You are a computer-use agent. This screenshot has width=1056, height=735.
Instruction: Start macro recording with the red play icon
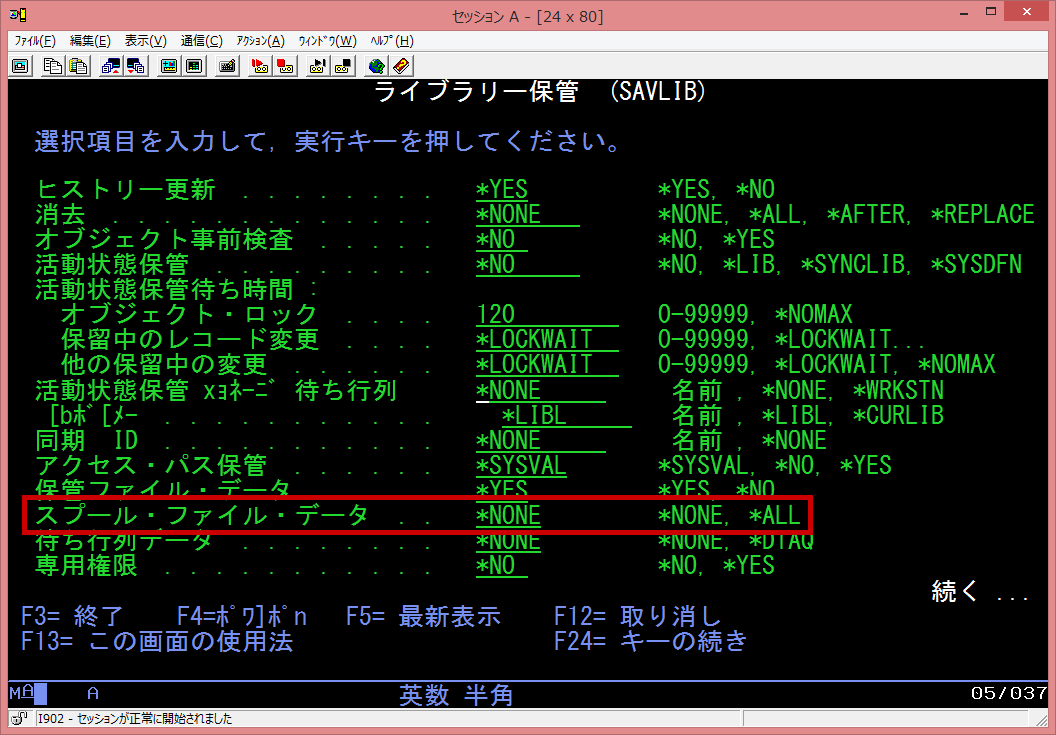(x=260, y=66)
